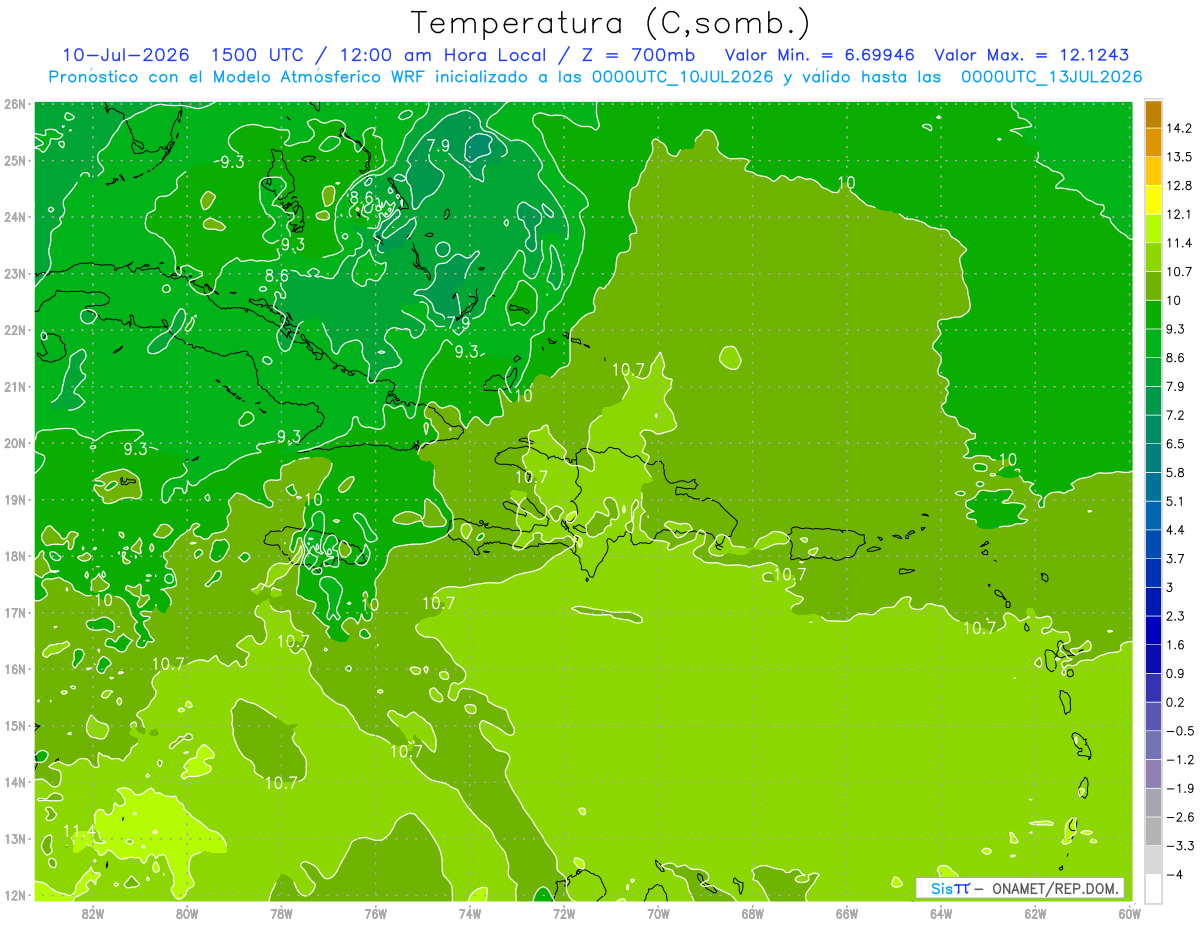Click the 0000UTC_13JUL2026 valid-until text
1200x927 pixels.
(x=1052, y=77)
